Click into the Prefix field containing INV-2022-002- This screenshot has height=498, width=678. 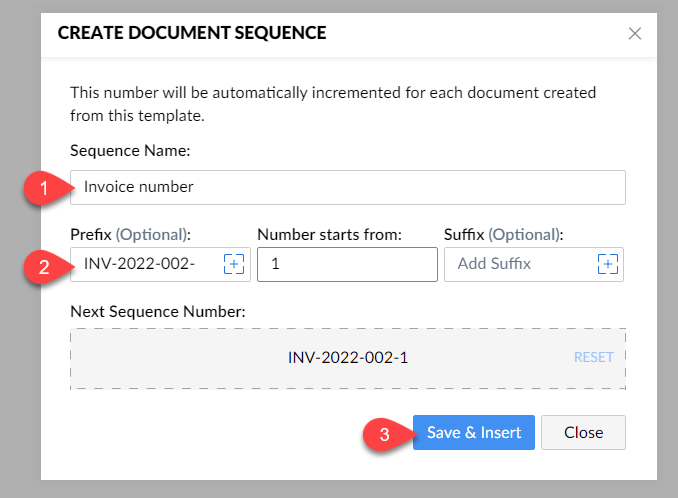click(x=145, y=264)
